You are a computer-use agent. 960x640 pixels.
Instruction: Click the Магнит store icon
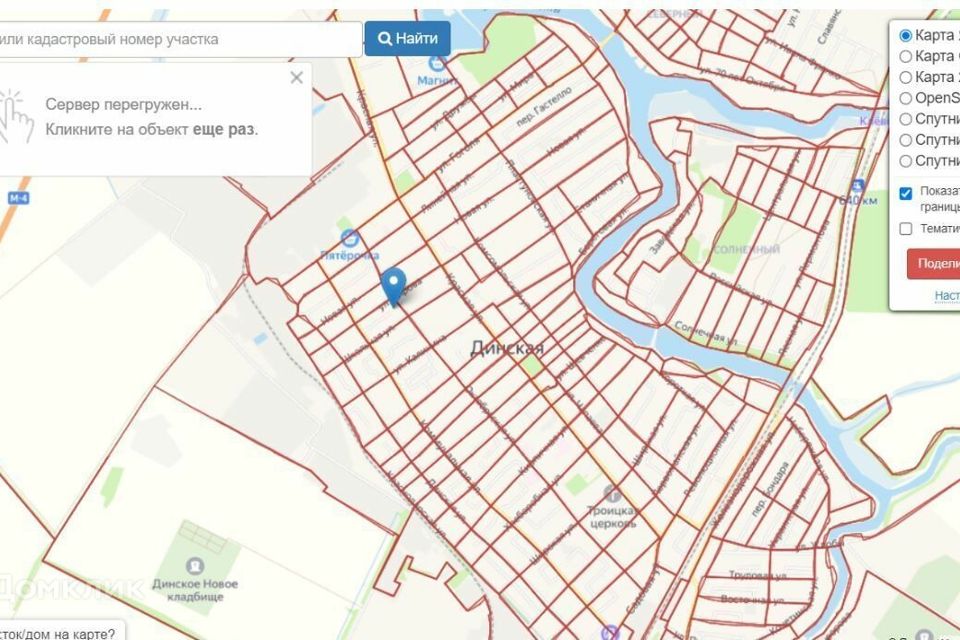436,63
